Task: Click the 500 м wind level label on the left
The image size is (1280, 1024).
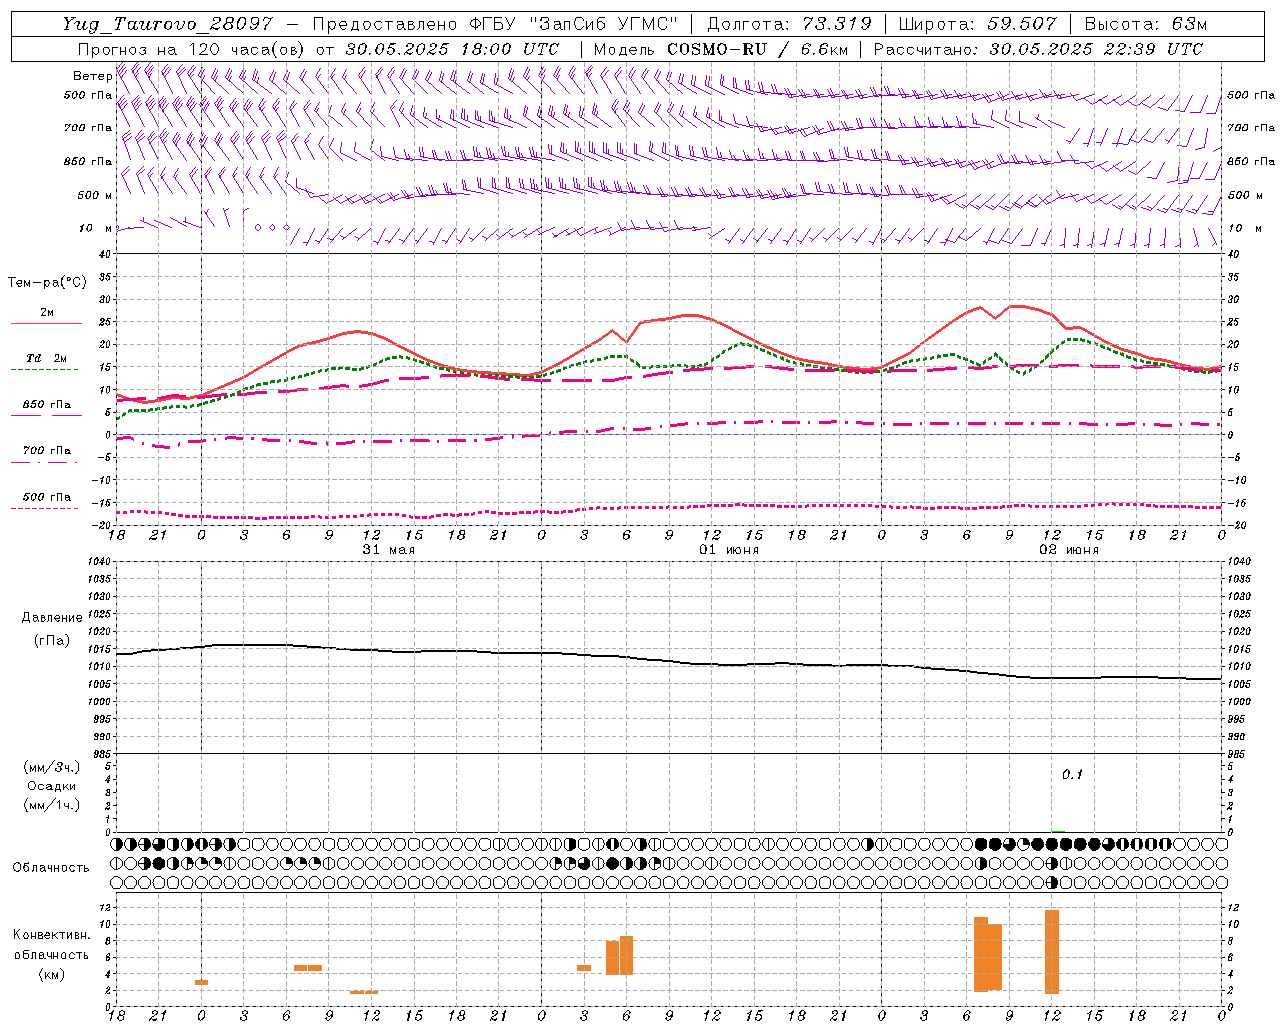Action: coord(95,195)
